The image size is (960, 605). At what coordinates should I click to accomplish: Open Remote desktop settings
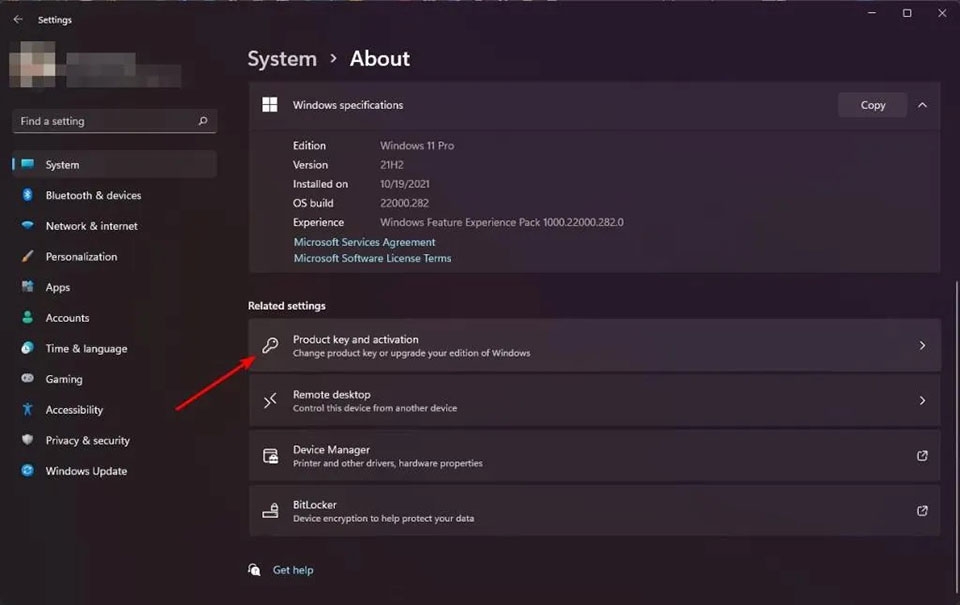tap(594, 400)
